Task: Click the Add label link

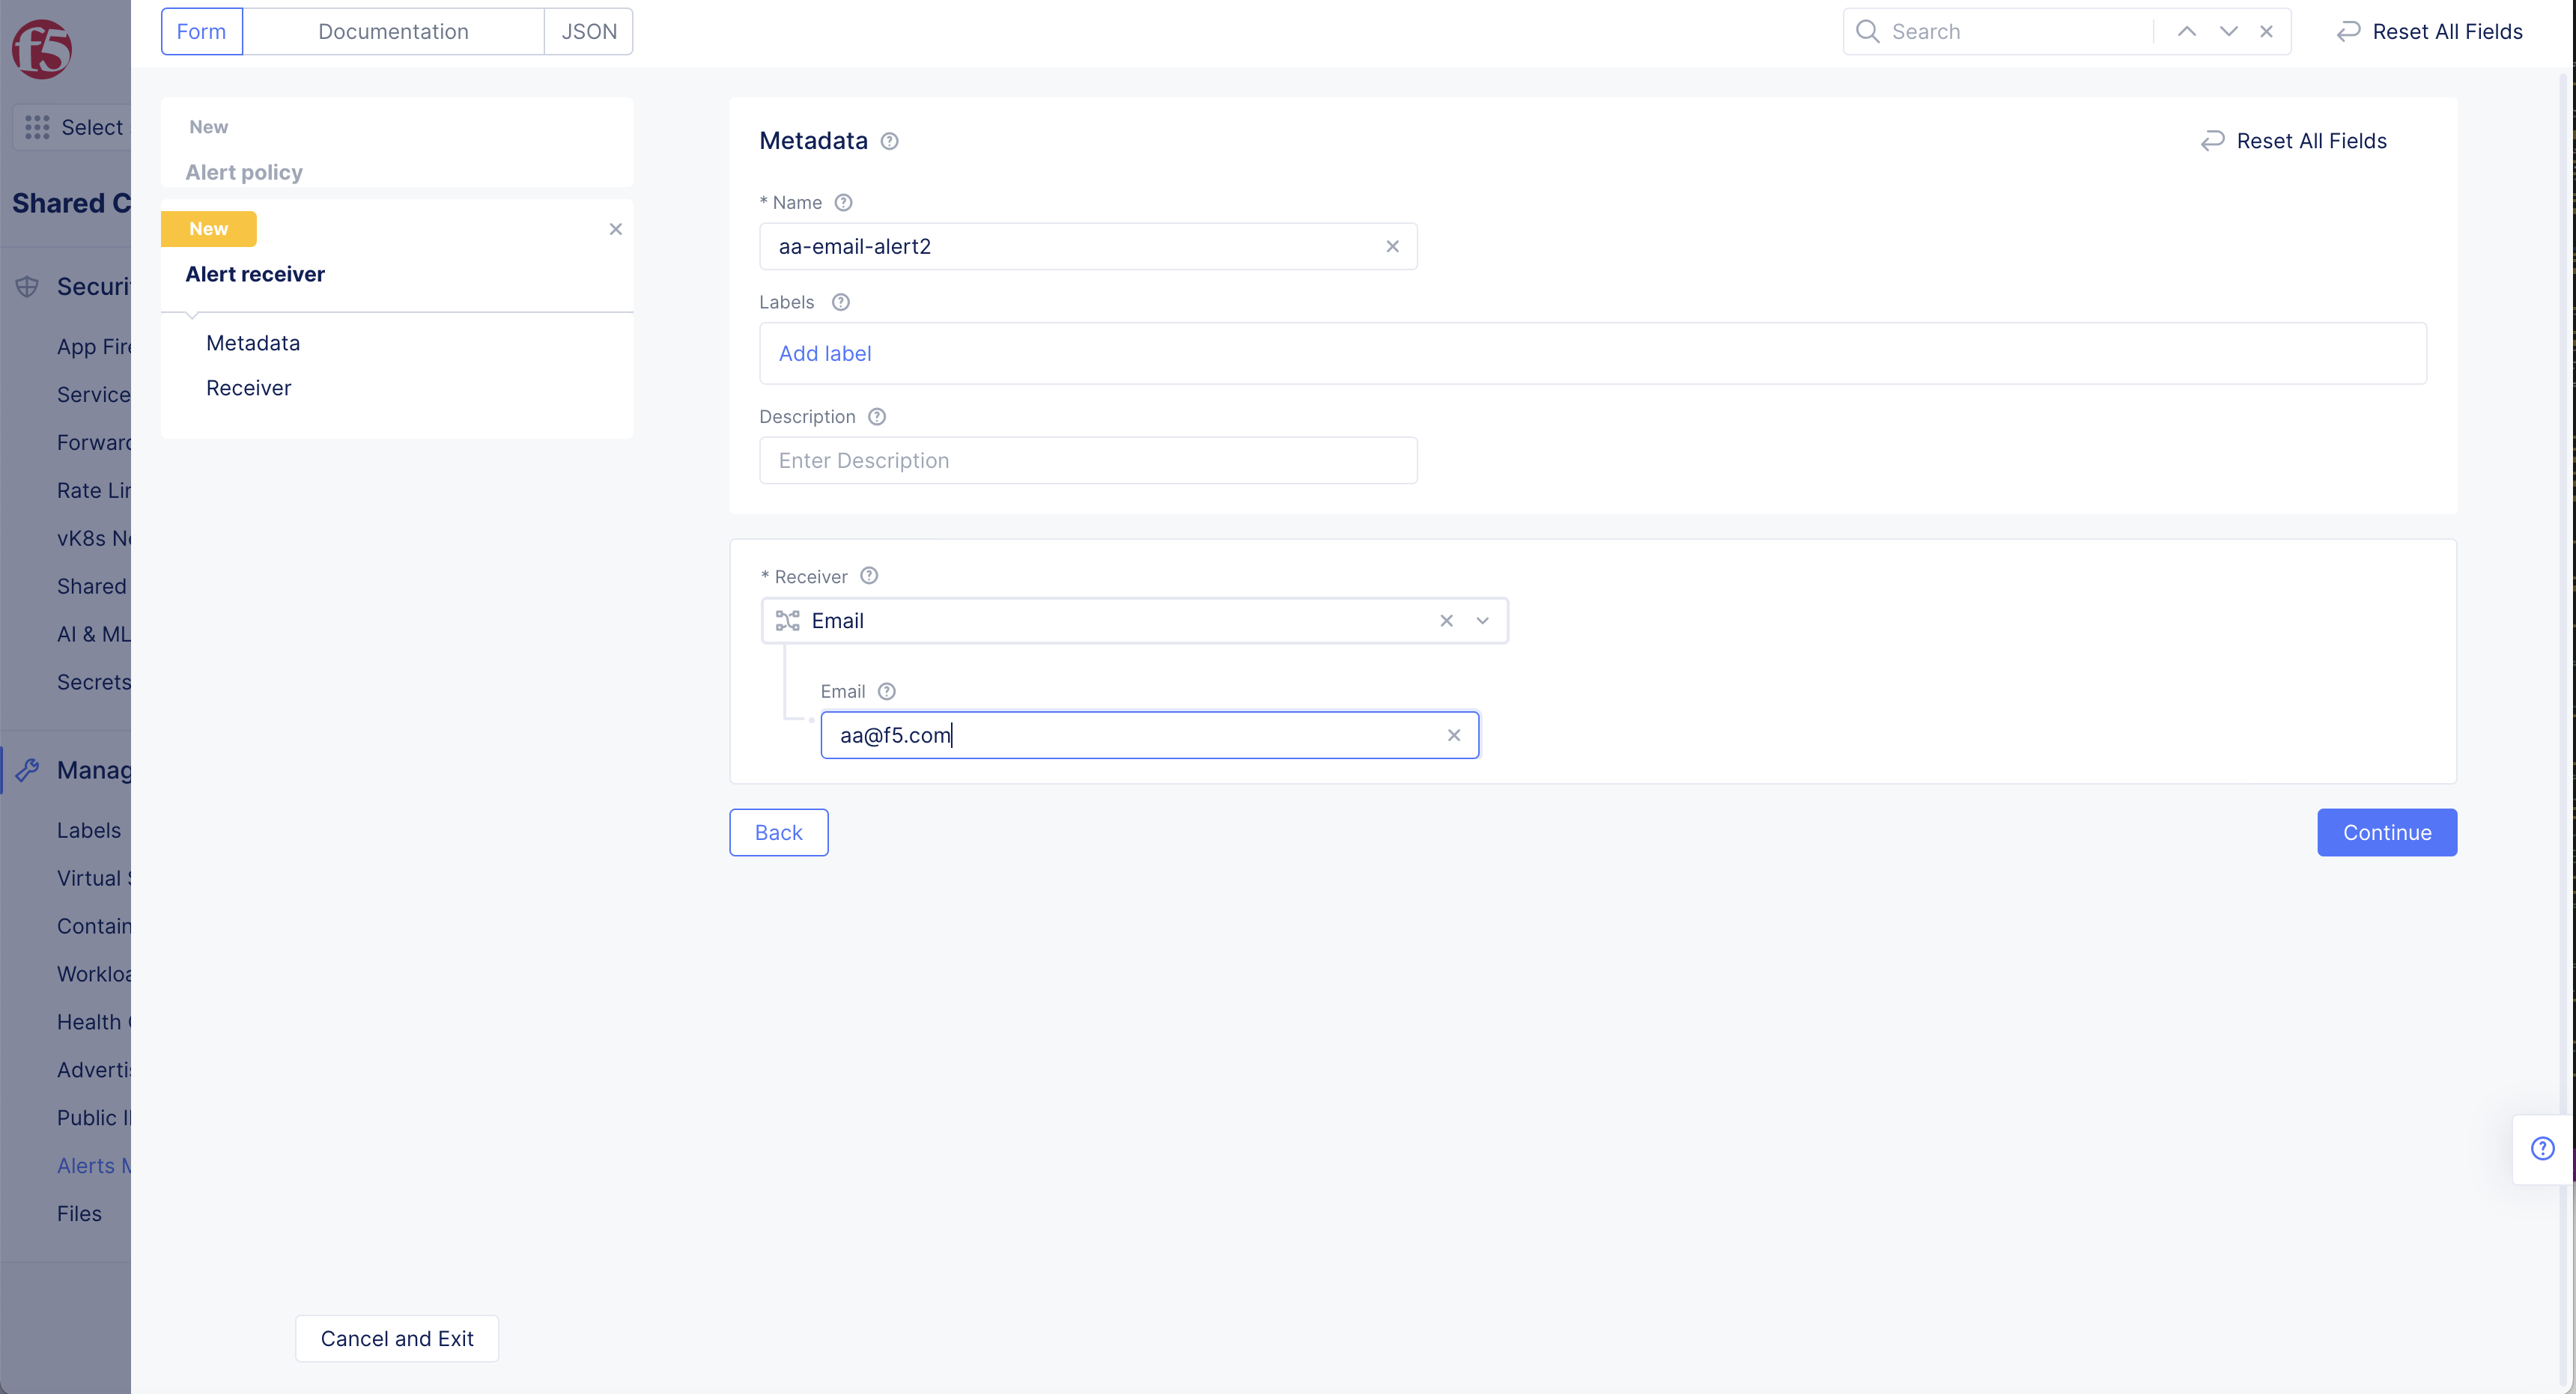Action: 824,353
